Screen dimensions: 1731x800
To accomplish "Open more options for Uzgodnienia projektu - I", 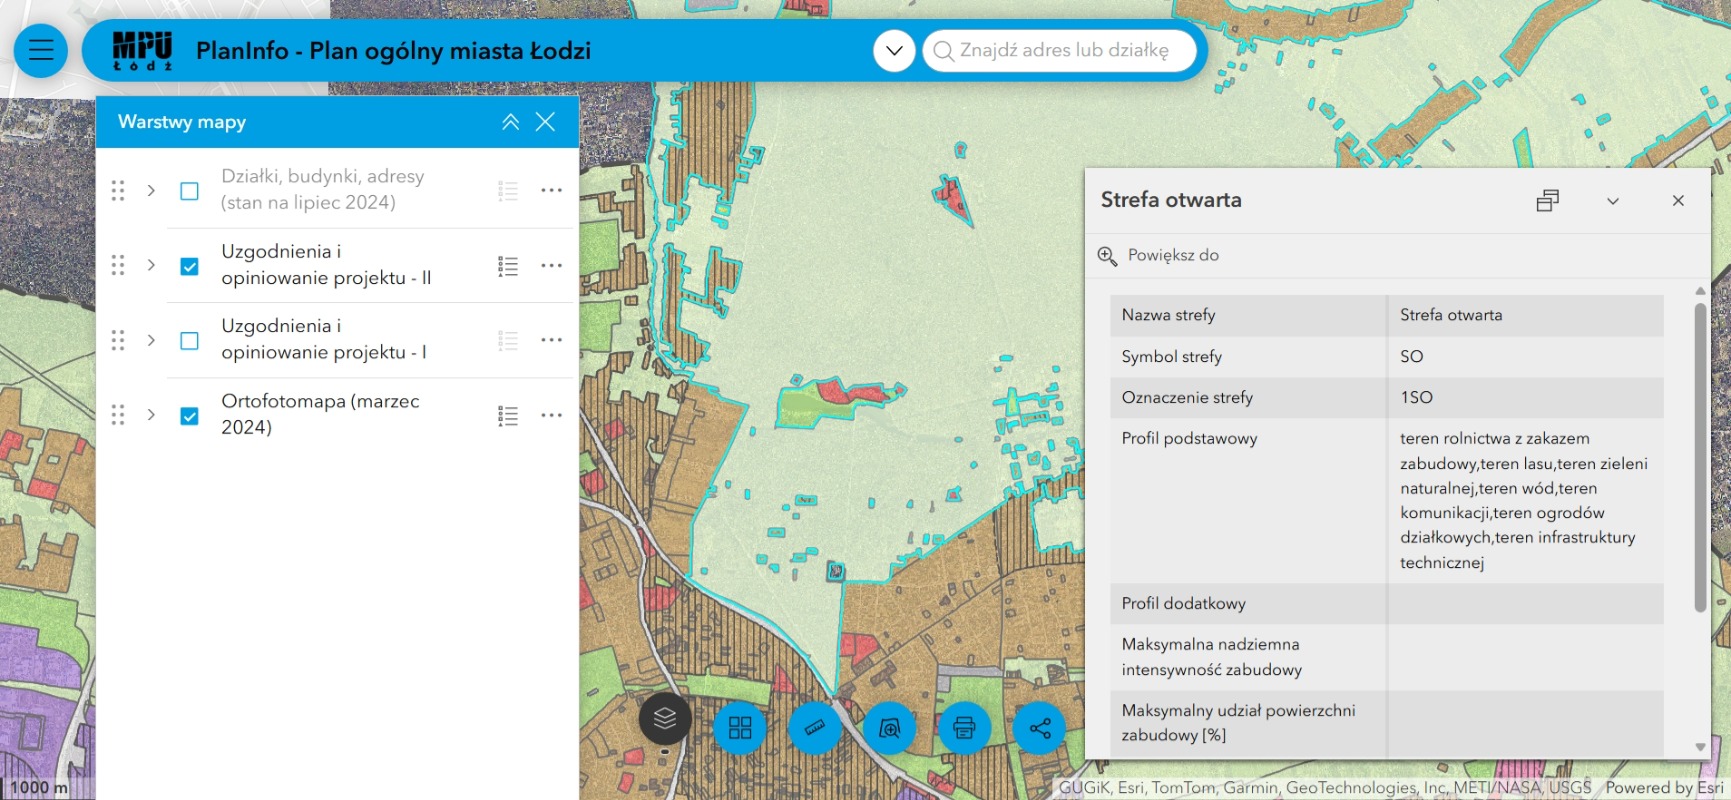I will (551, 340).
